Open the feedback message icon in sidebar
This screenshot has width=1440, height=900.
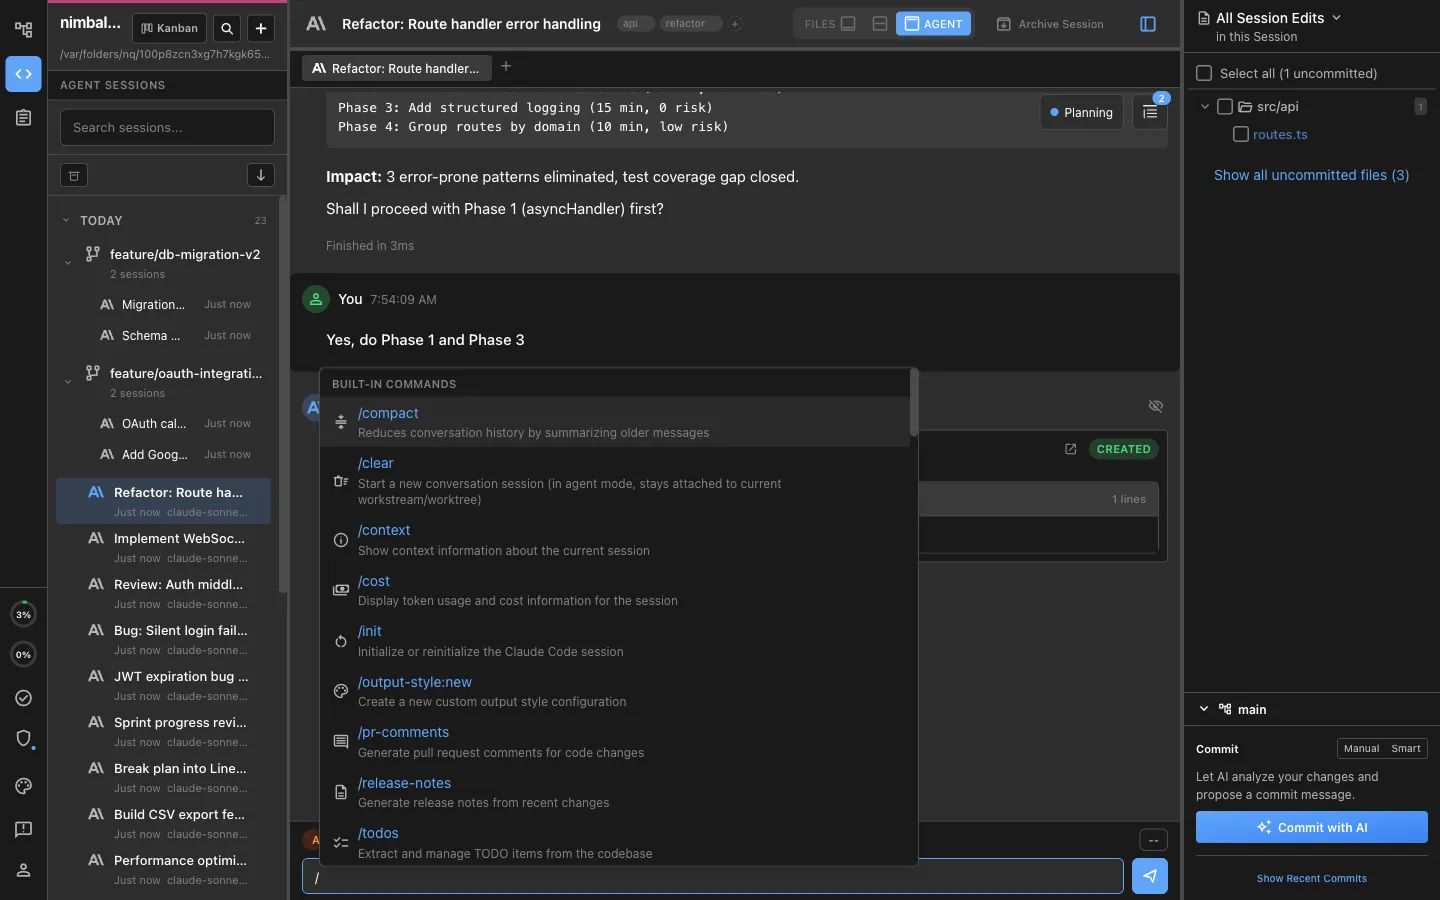click(22, 830)
